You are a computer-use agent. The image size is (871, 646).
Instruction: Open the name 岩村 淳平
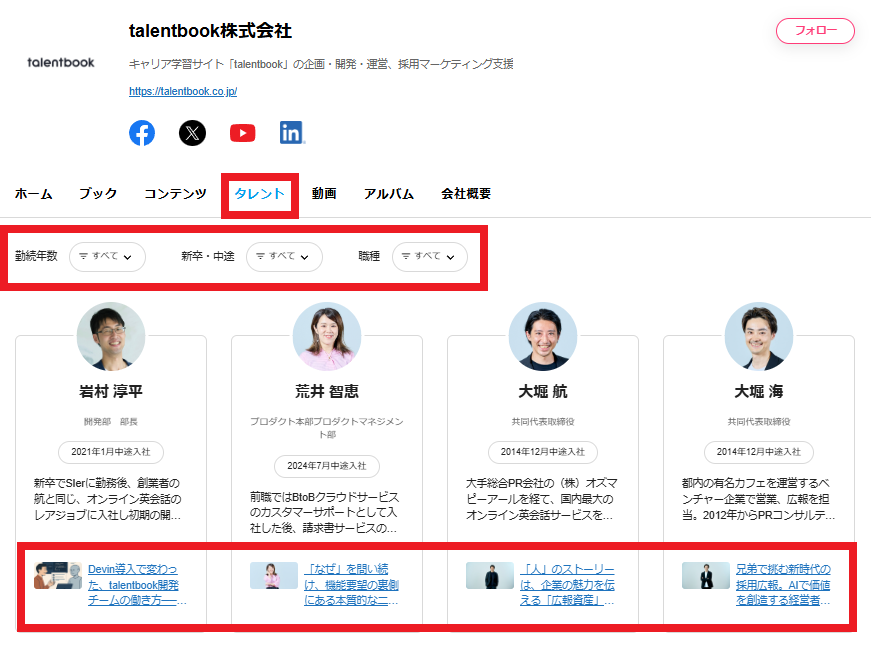tap(111, 392)
